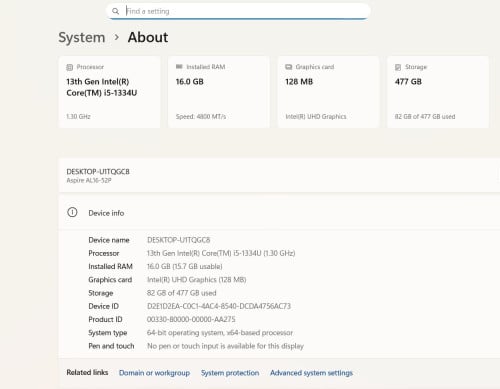Select the Graphics card 128 MB value

tap(299, 82)
